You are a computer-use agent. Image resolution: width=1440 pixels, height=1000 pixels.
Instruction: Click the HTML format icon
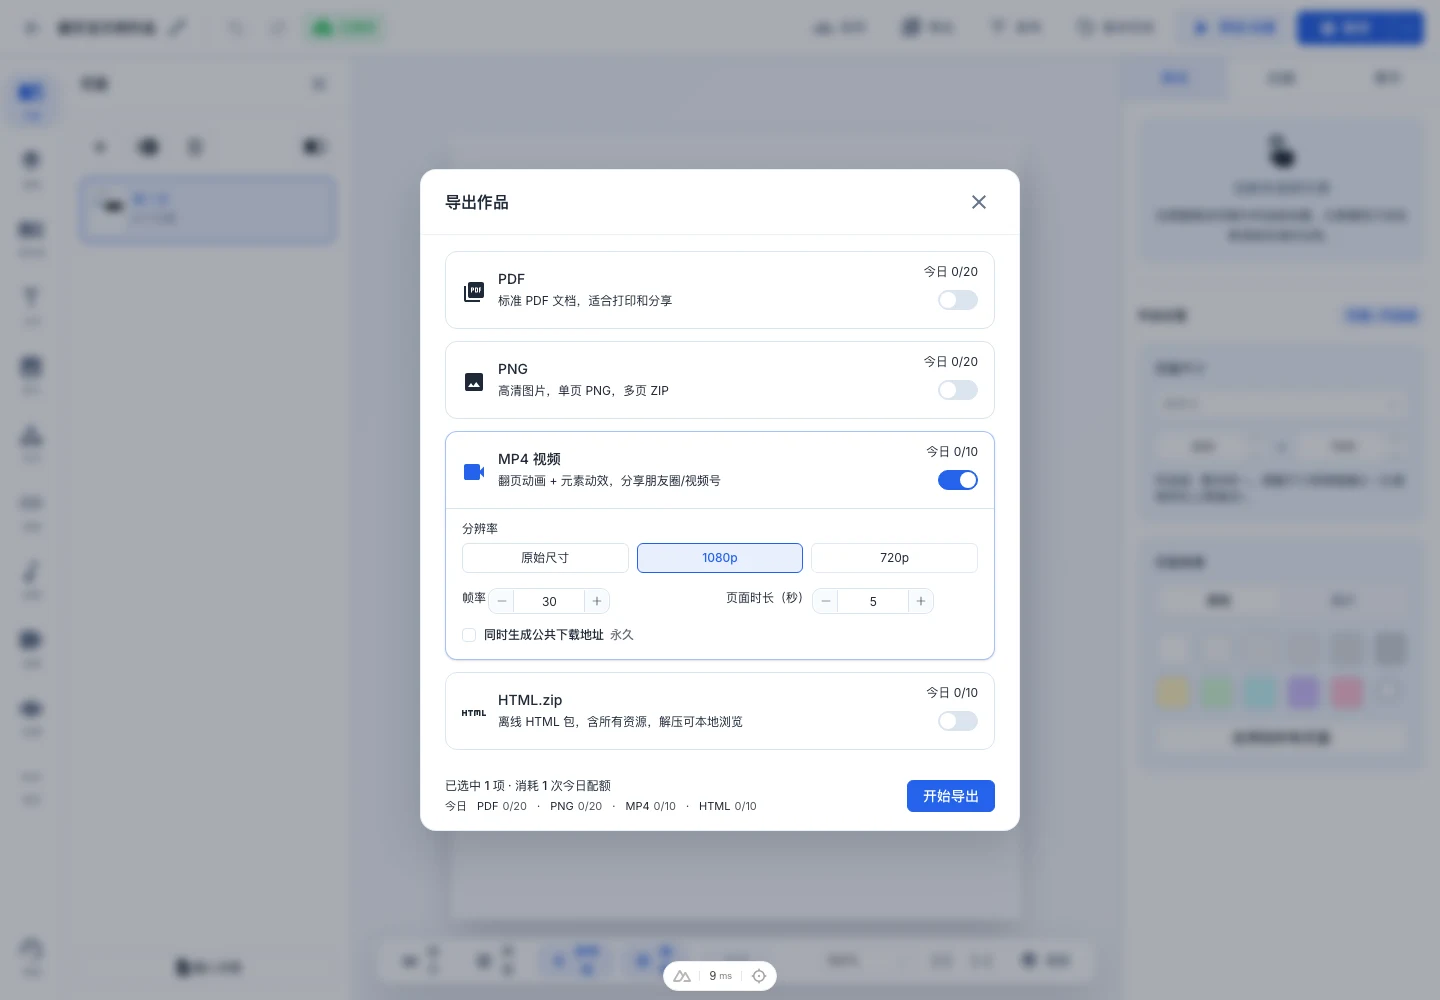(474, 713)
